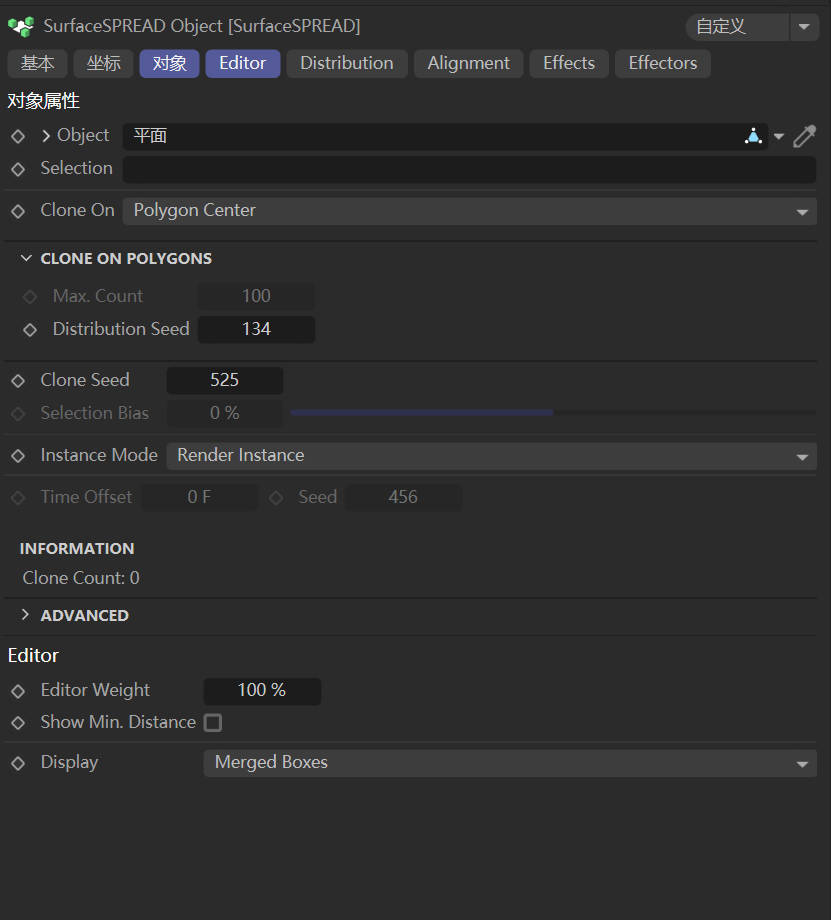The image size is (831, 920).
Task: Switch to the Effectors tab
Action: [662, 62]
